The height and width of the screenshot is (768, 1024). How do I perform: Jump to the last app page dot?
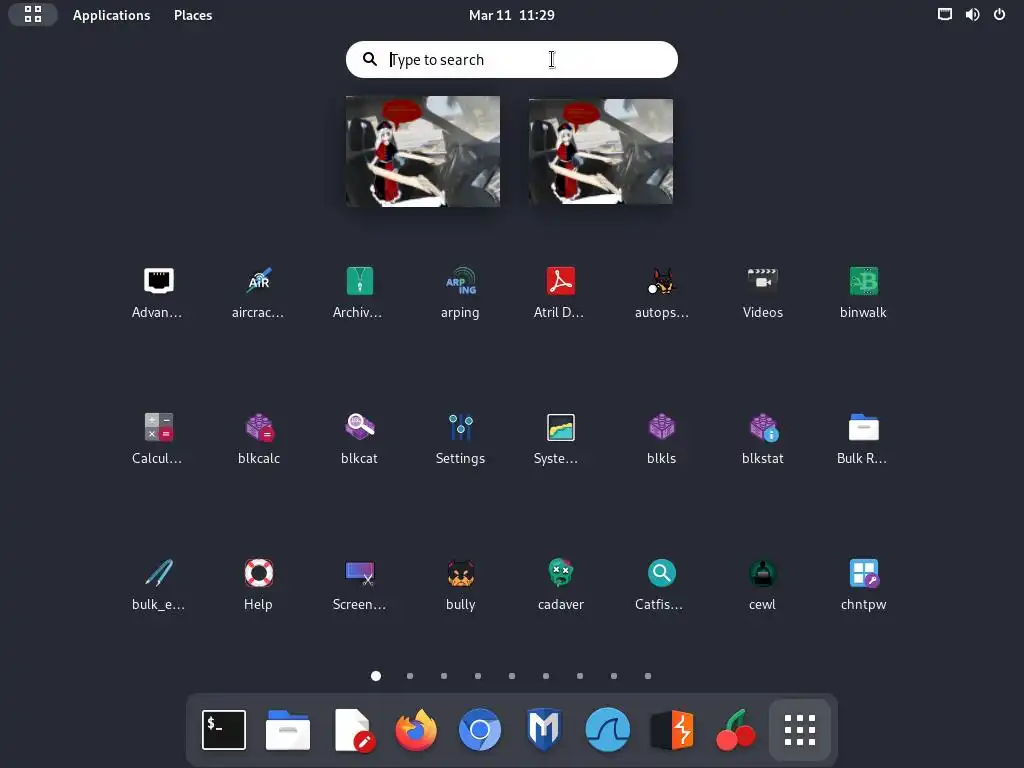(648, 676)
